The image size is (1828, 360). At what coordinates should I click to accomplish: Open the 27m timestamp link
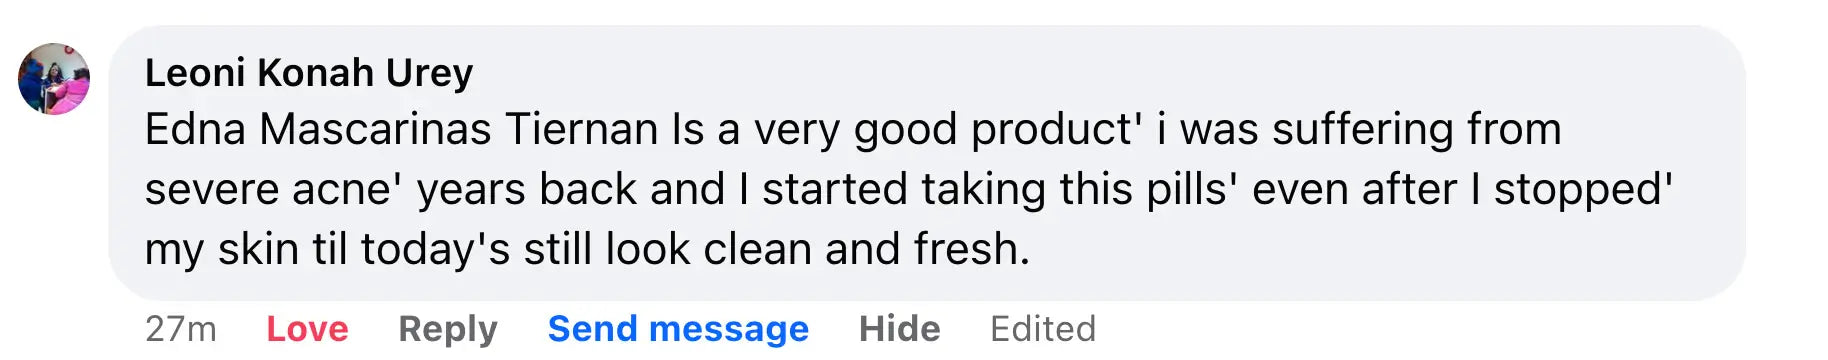181,329
